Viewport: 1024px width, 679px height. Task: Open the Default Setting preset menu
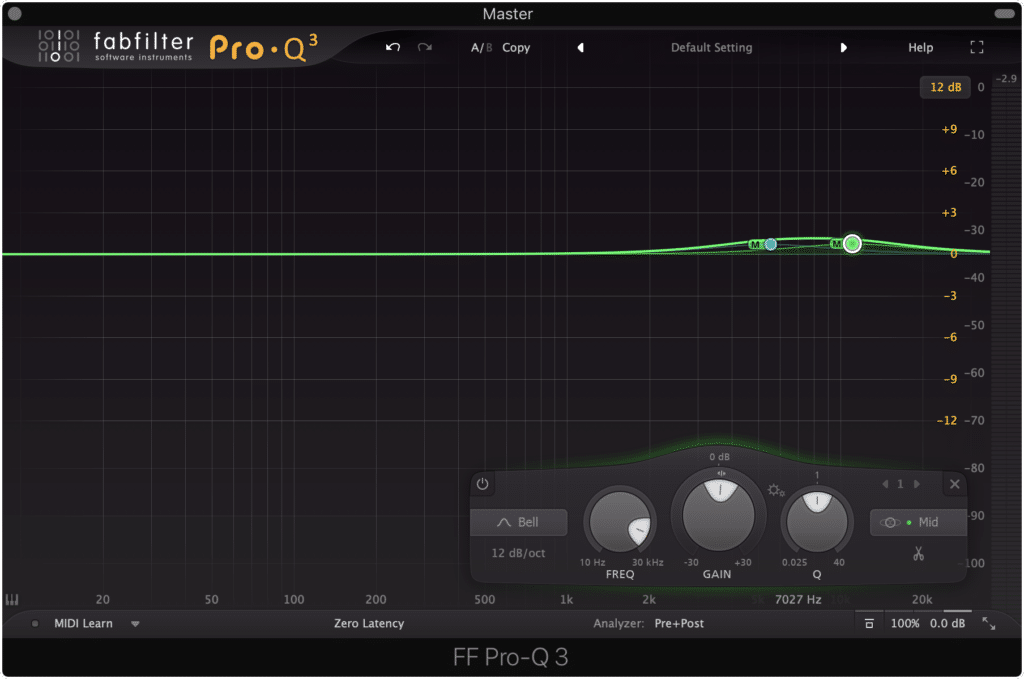tap(711, 48)
